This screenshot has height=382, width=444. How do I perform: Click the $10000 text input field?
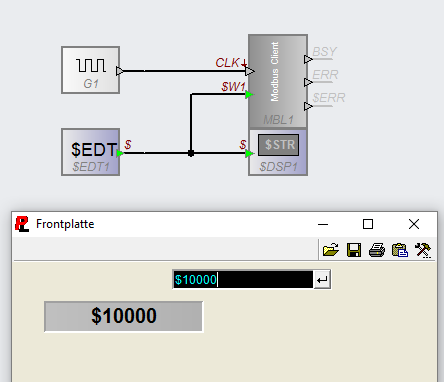tap(243, 279)
